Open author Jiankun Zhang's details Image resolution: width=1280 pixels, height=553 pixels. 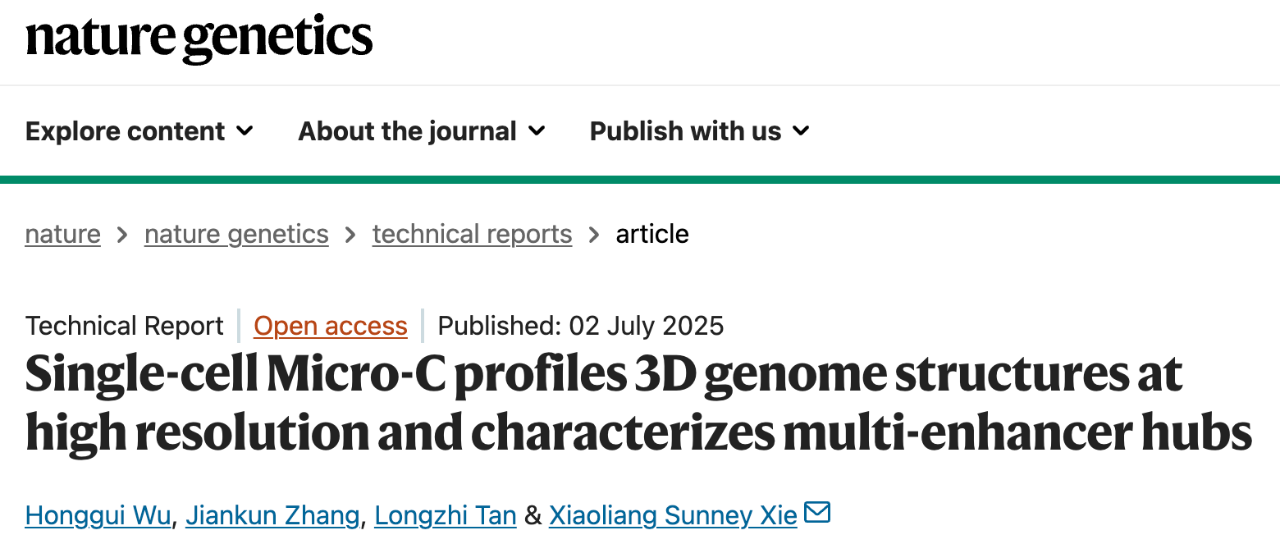273,515
